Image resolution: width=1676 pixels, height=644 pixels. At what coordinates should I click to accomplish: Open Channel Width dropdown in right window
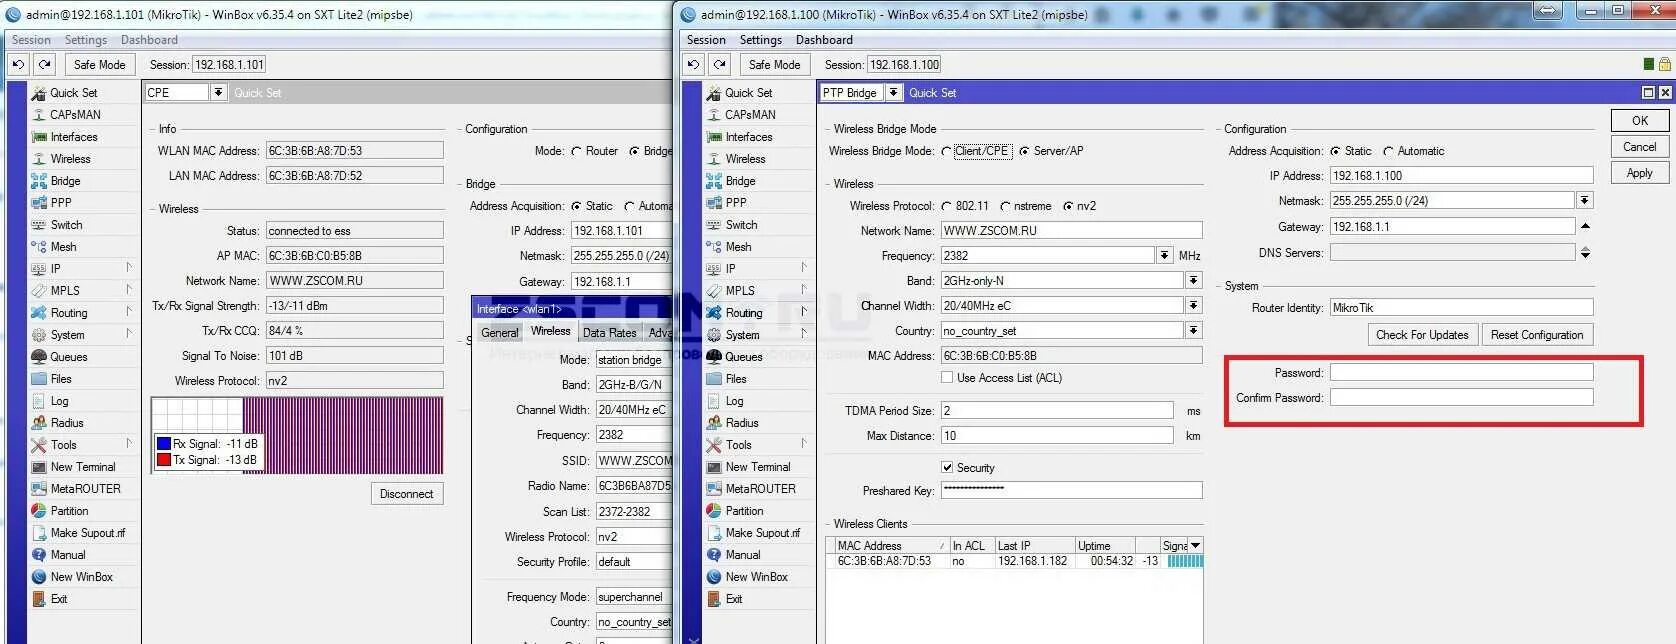click(1194, 306)
